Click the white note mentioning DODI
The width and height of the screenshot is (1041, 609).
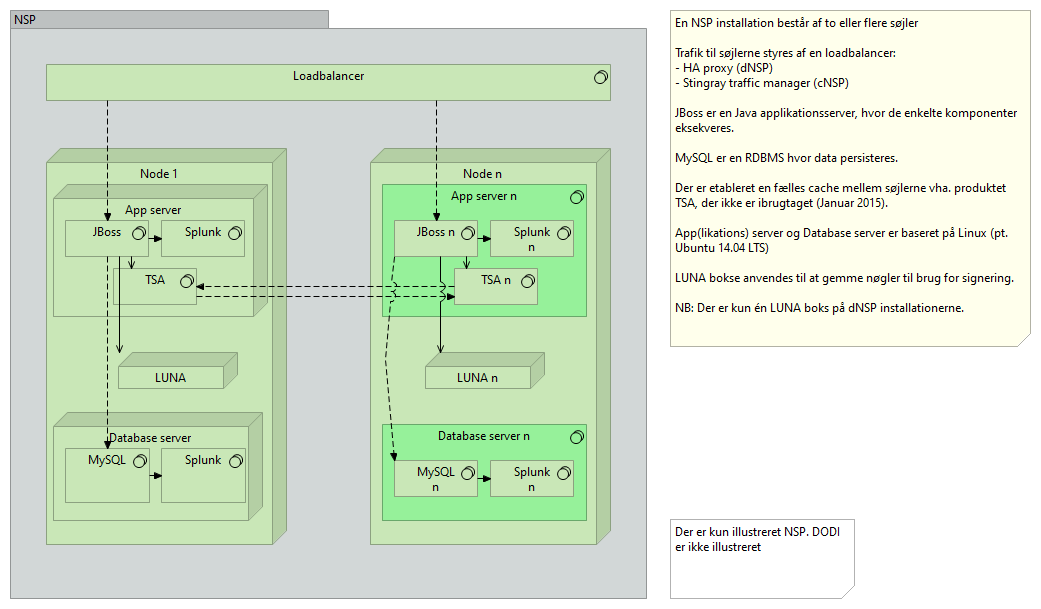(x=762, y=558)
